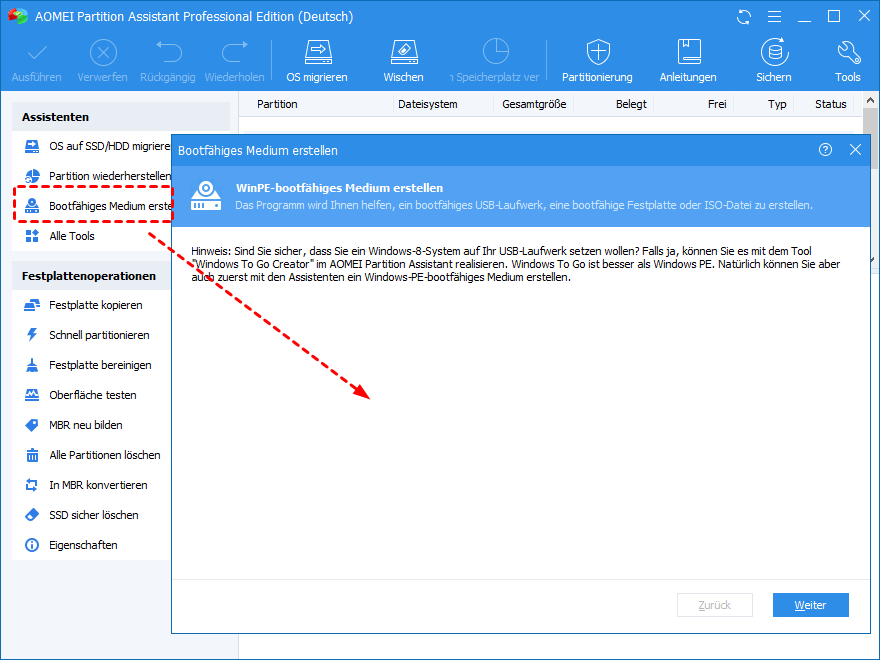This screenshot has width=880, height=660.
Task: Click the Gesamtgröße column header
Action: [534, 104]
